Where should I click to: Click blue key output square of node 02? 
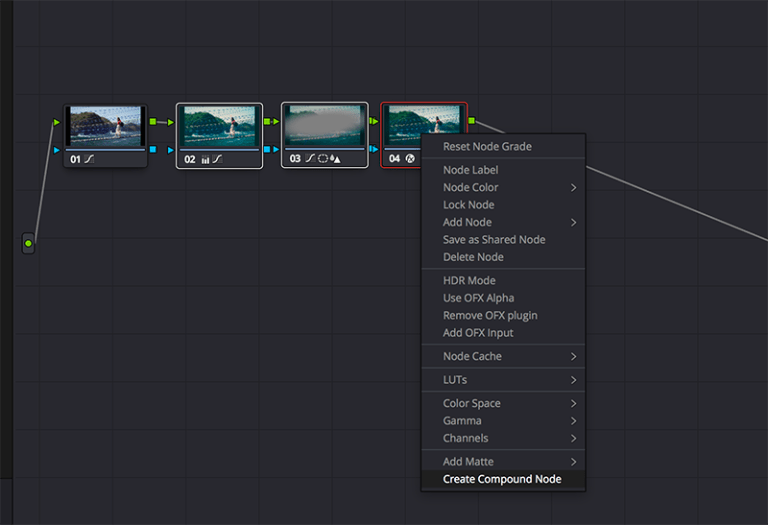[267, 149]
